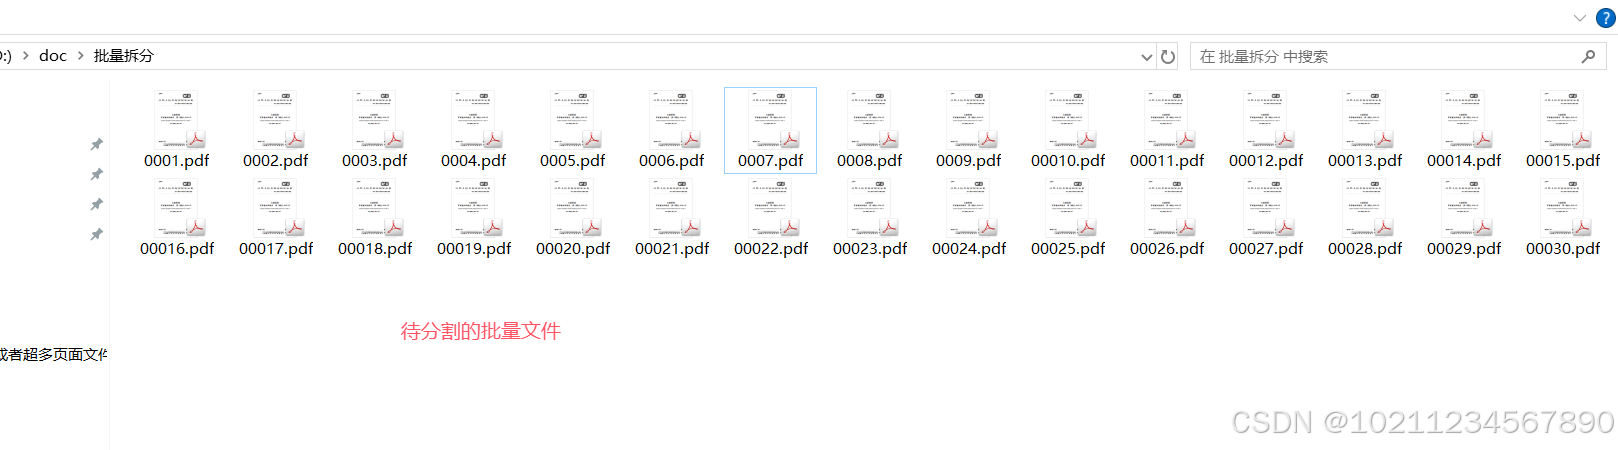Click the 00015.pdf file icon
1618x450 pixels.
click(x=1563, y=119)
